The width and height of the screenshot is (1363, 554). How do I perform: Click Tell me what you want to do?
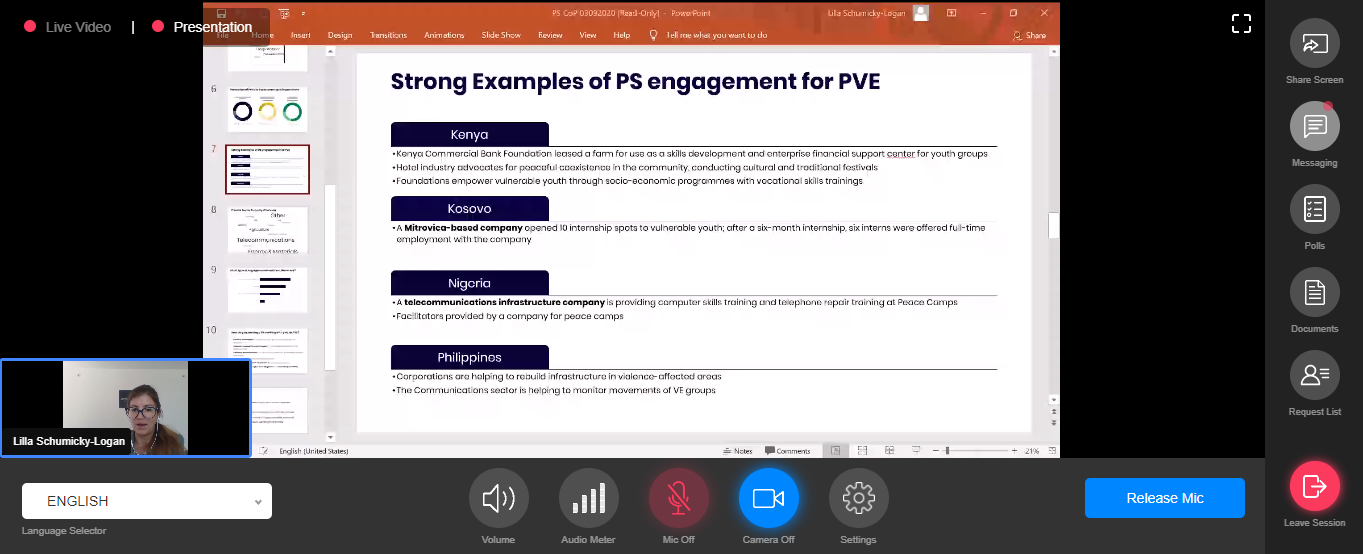pos(717,35)
